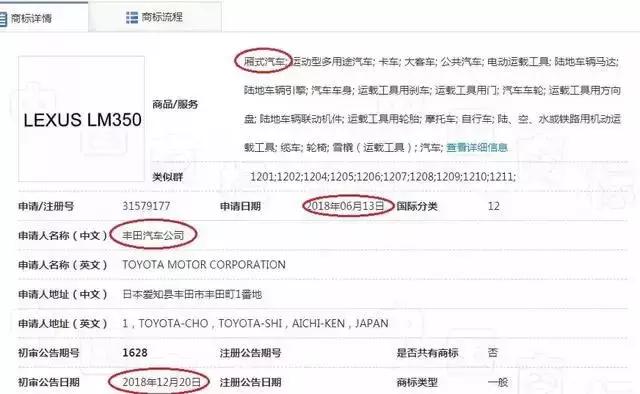Click the 申请人地址（中文） label
Viewport: 640px width, 394px height.
pyautogui.click(x=62, y=294)
